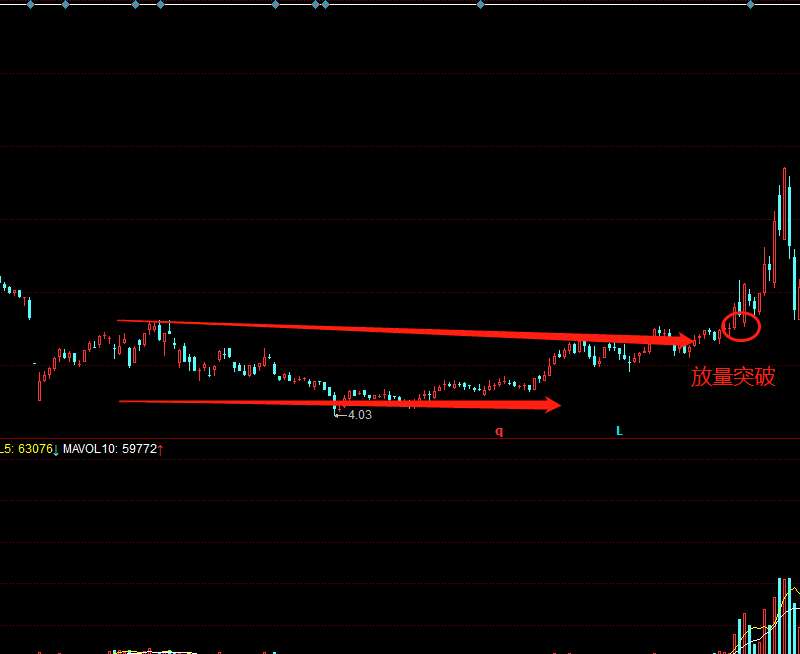Viewport: 800px width, 654px height.
Task: Click the cyan "L" event marker
Action: [619, 431]
